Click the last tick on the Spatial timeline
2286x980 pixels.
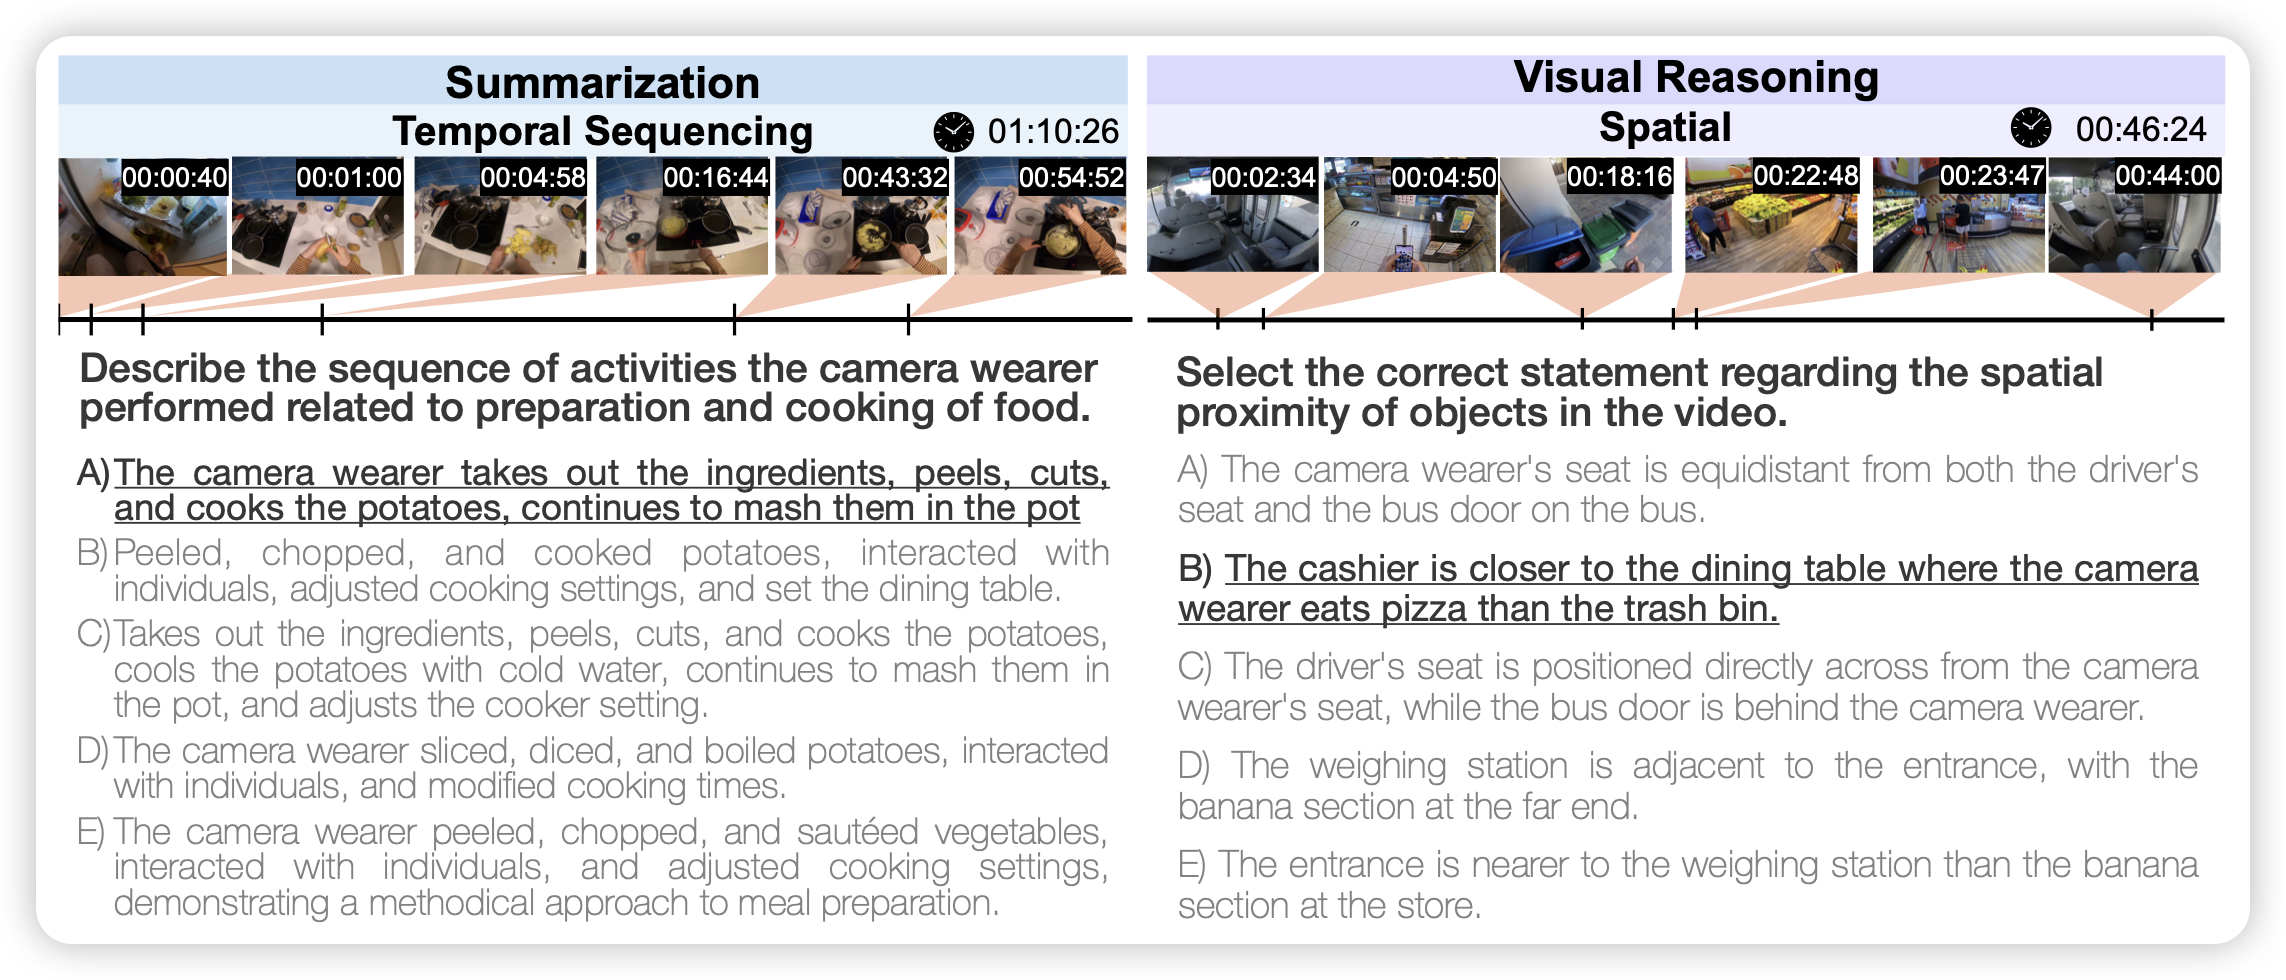click(x=2152, y=320)
